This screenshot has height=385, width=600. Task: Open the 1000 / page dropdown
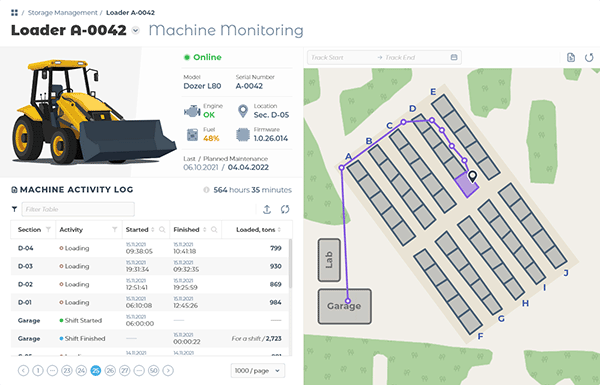258,370
